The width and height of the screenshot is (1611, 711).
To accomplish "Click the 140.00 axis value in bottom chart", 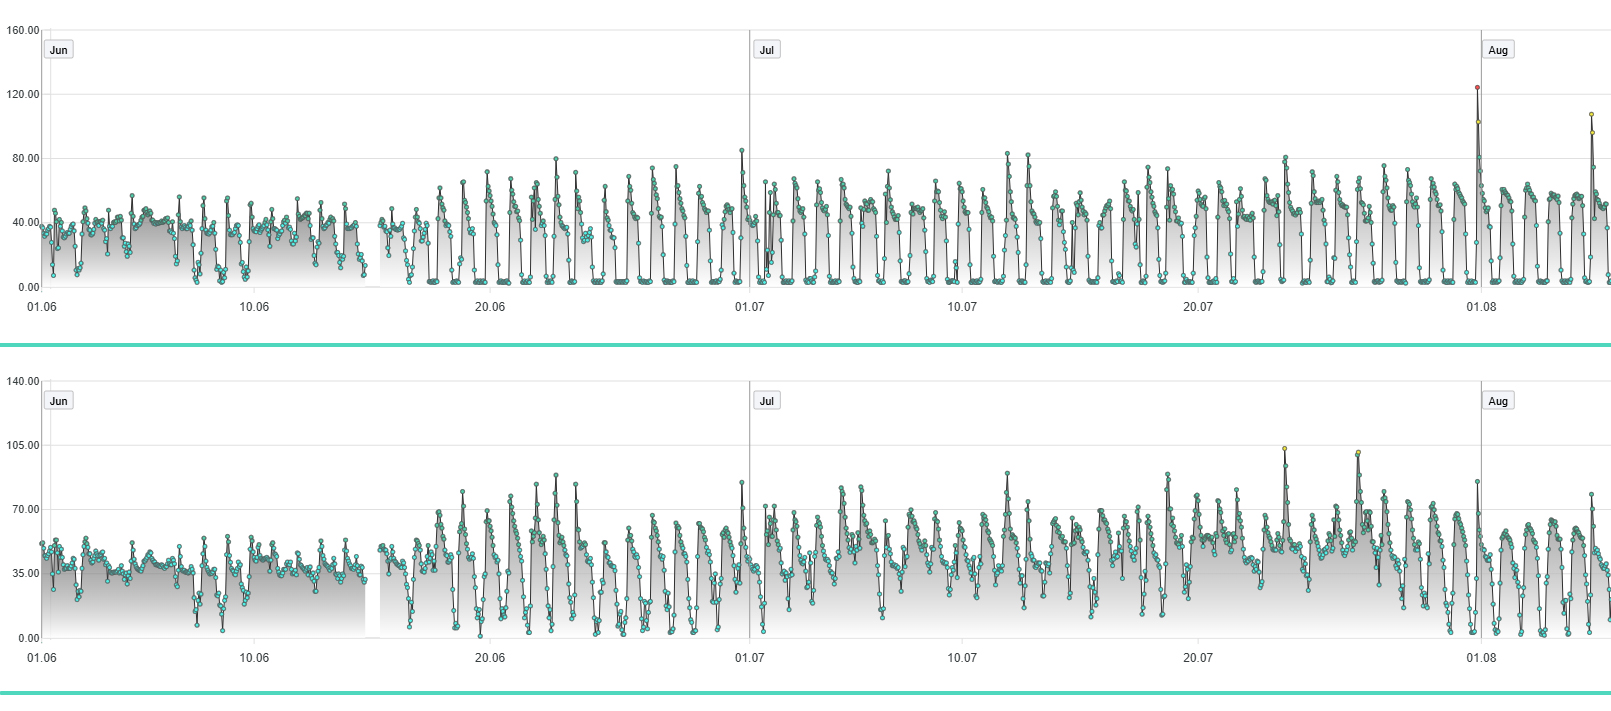I will 23,381.
